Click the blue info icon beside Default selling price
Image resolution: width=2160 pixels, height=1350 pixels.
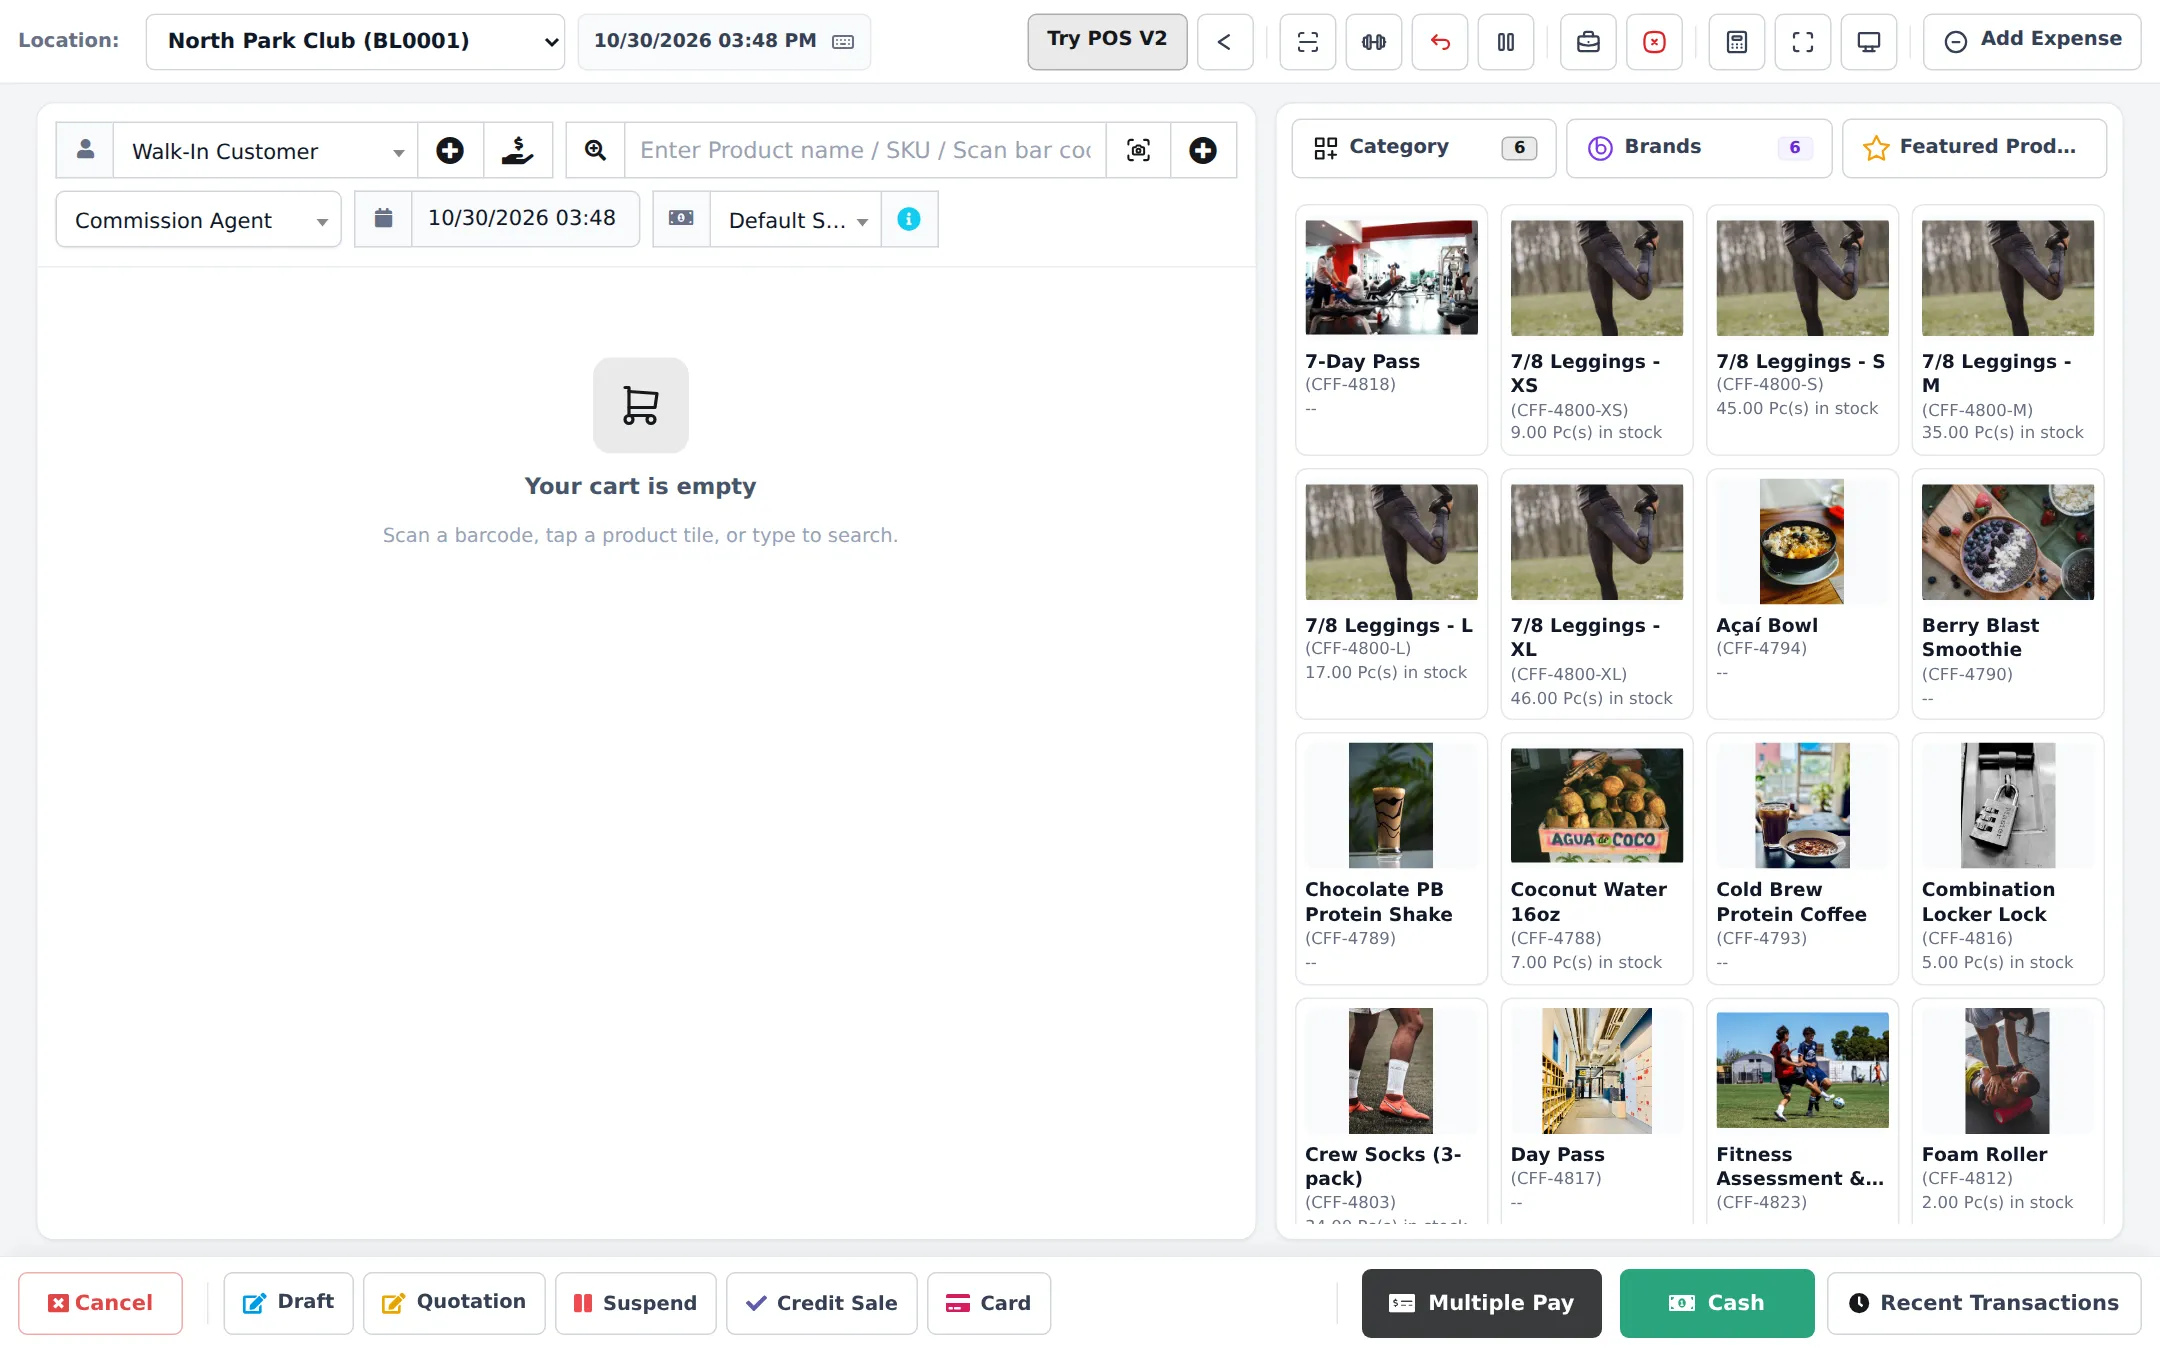(x=909, y=219)
